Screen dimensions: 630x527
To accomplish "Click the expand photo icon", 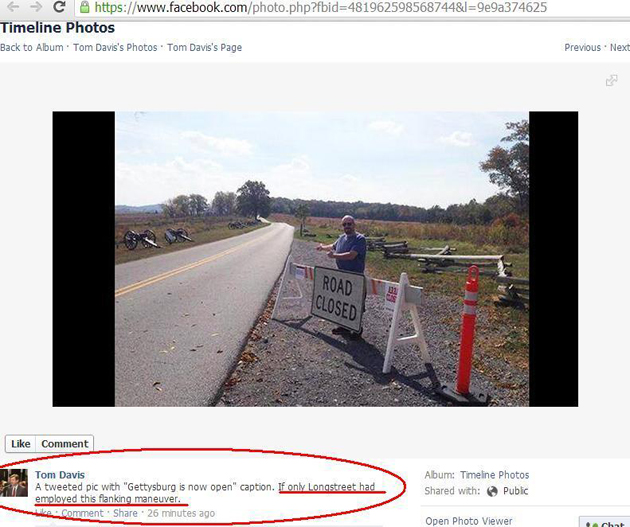I will tap(612, 80).
